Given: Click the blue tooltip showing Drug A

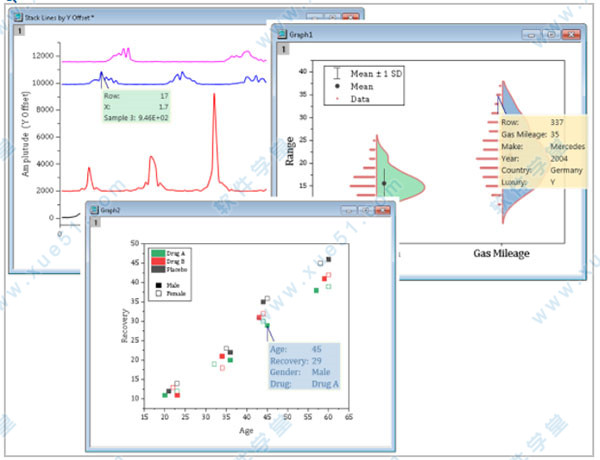Looking at the screenshot, I should pos(304,366).
